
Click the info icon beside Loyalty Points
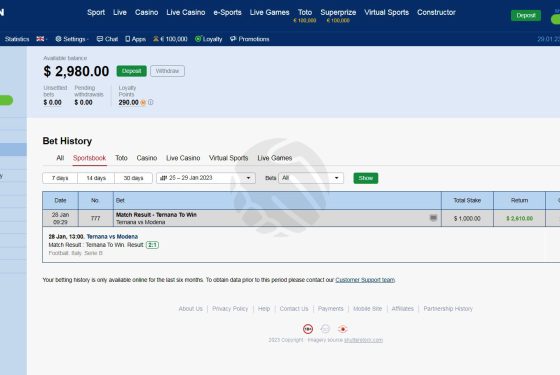(x=151, y=102)
